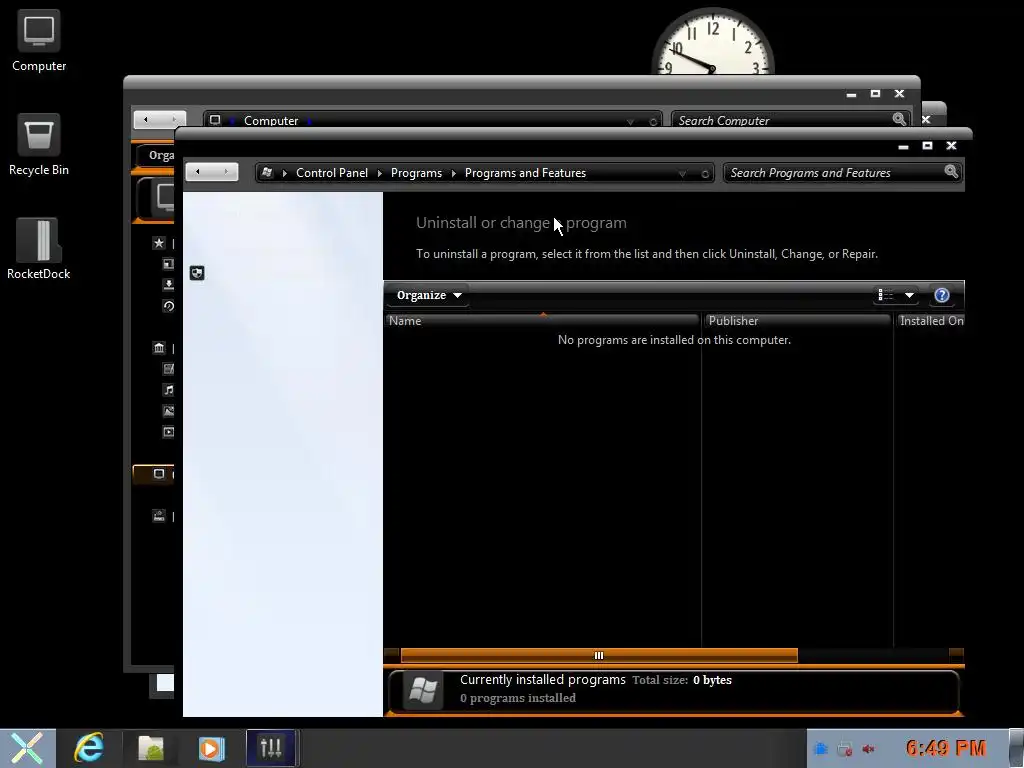Click the horizontal scrollbar thumb
Image resolution: width=1024 pixels, height=768 pixels.
(x=599, y=655)
